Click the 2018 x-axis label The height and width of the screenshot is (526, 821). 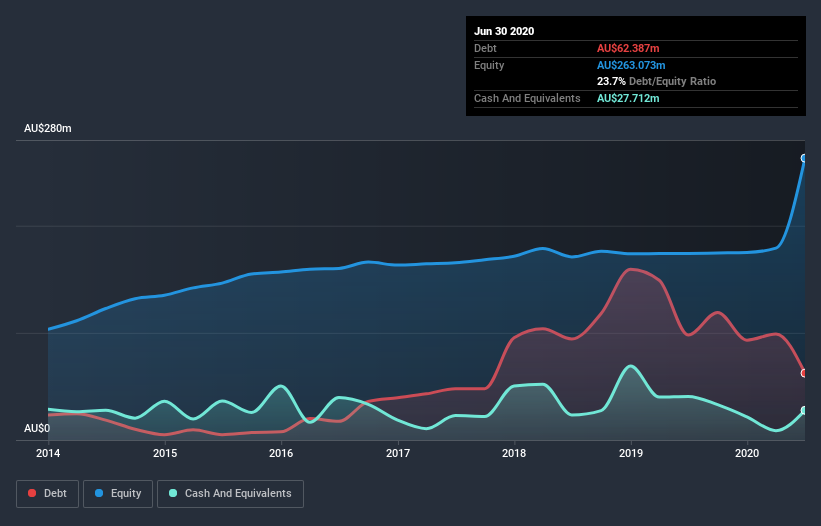(x=514, y=453)
